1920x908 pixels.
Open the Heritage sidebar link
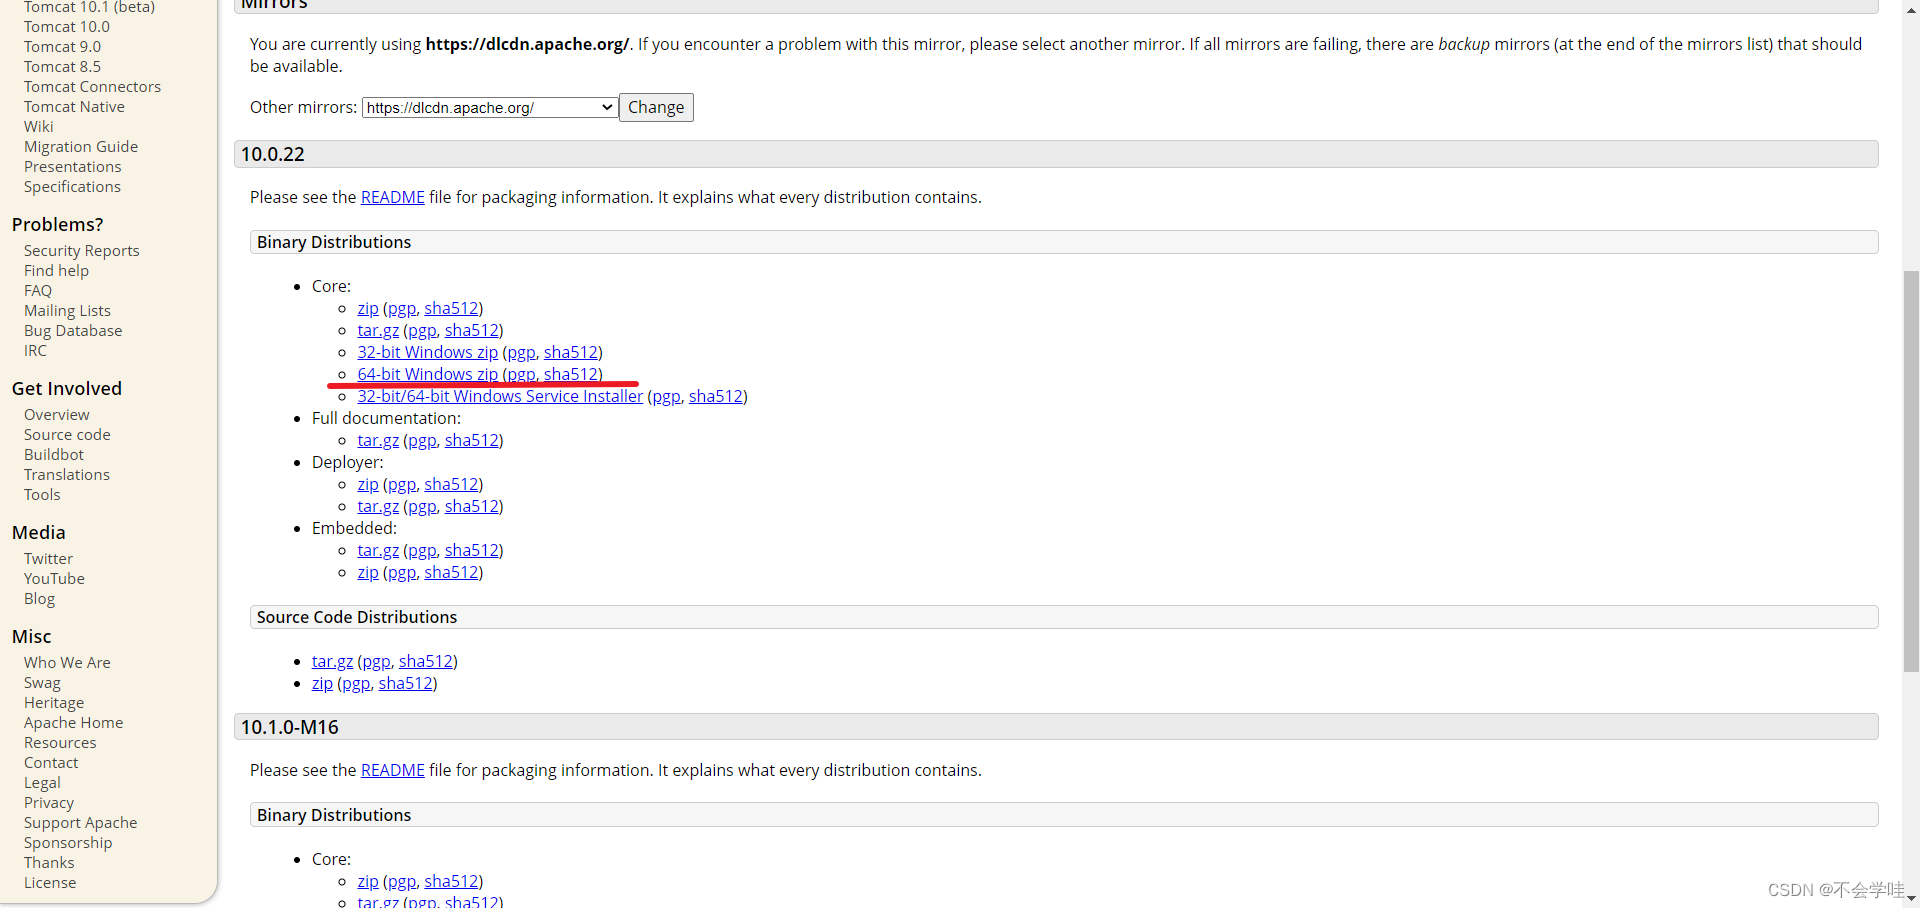54,703
